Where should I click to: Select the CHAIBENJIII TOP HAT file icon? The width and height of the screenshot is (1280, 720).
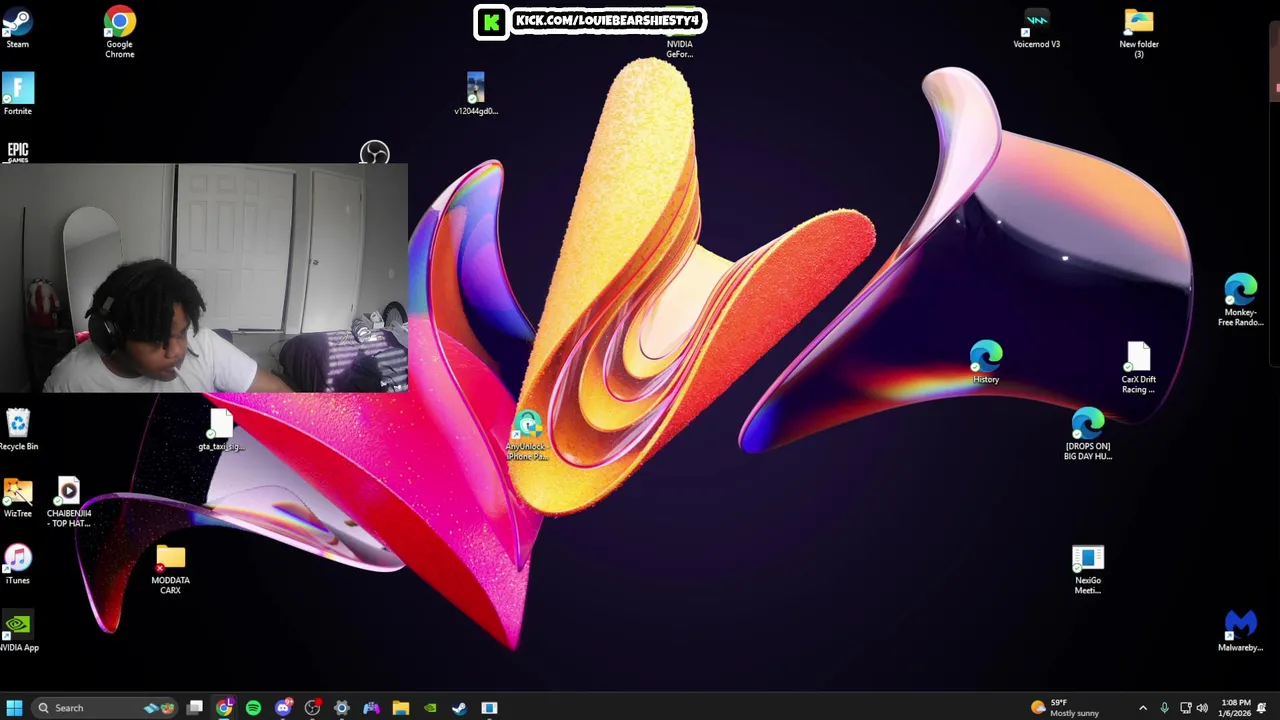tap(68, 503)
